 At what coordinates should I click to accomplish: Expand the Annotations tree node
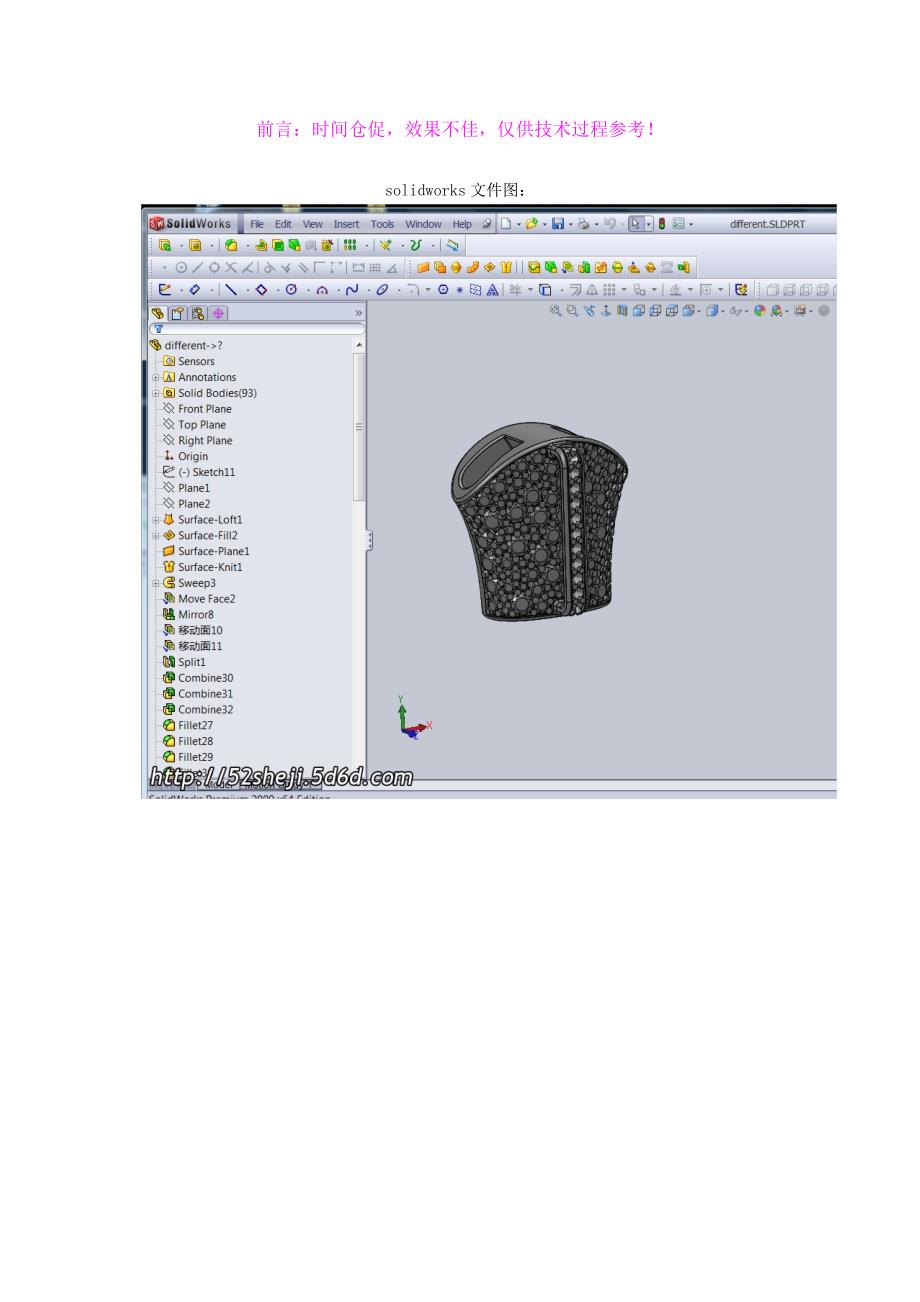(156, 378)
